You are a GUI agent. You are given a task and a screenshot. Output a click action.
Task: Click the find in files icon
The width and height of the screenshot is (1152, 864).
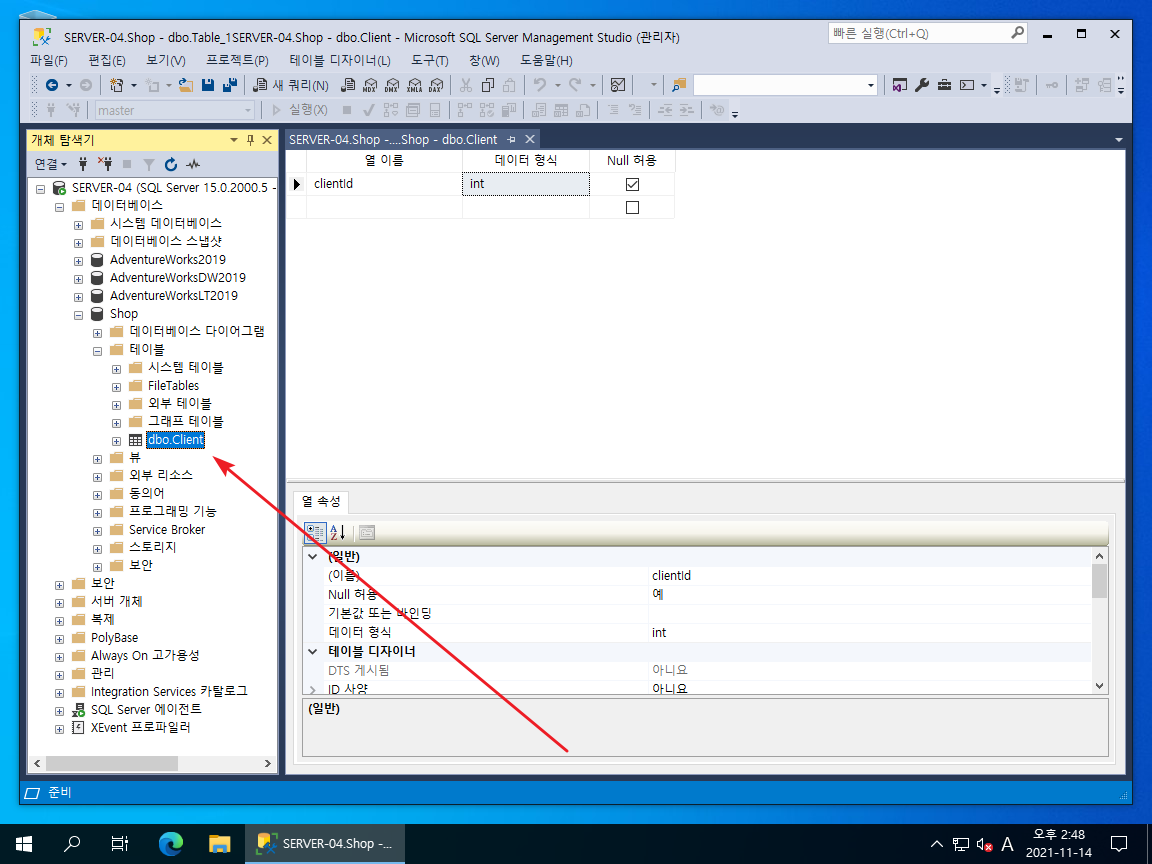pos(679,85)
